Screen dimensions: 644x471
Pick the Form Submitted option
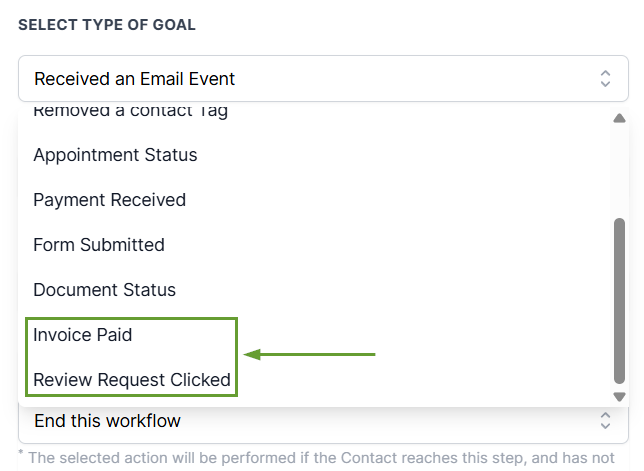99,245
